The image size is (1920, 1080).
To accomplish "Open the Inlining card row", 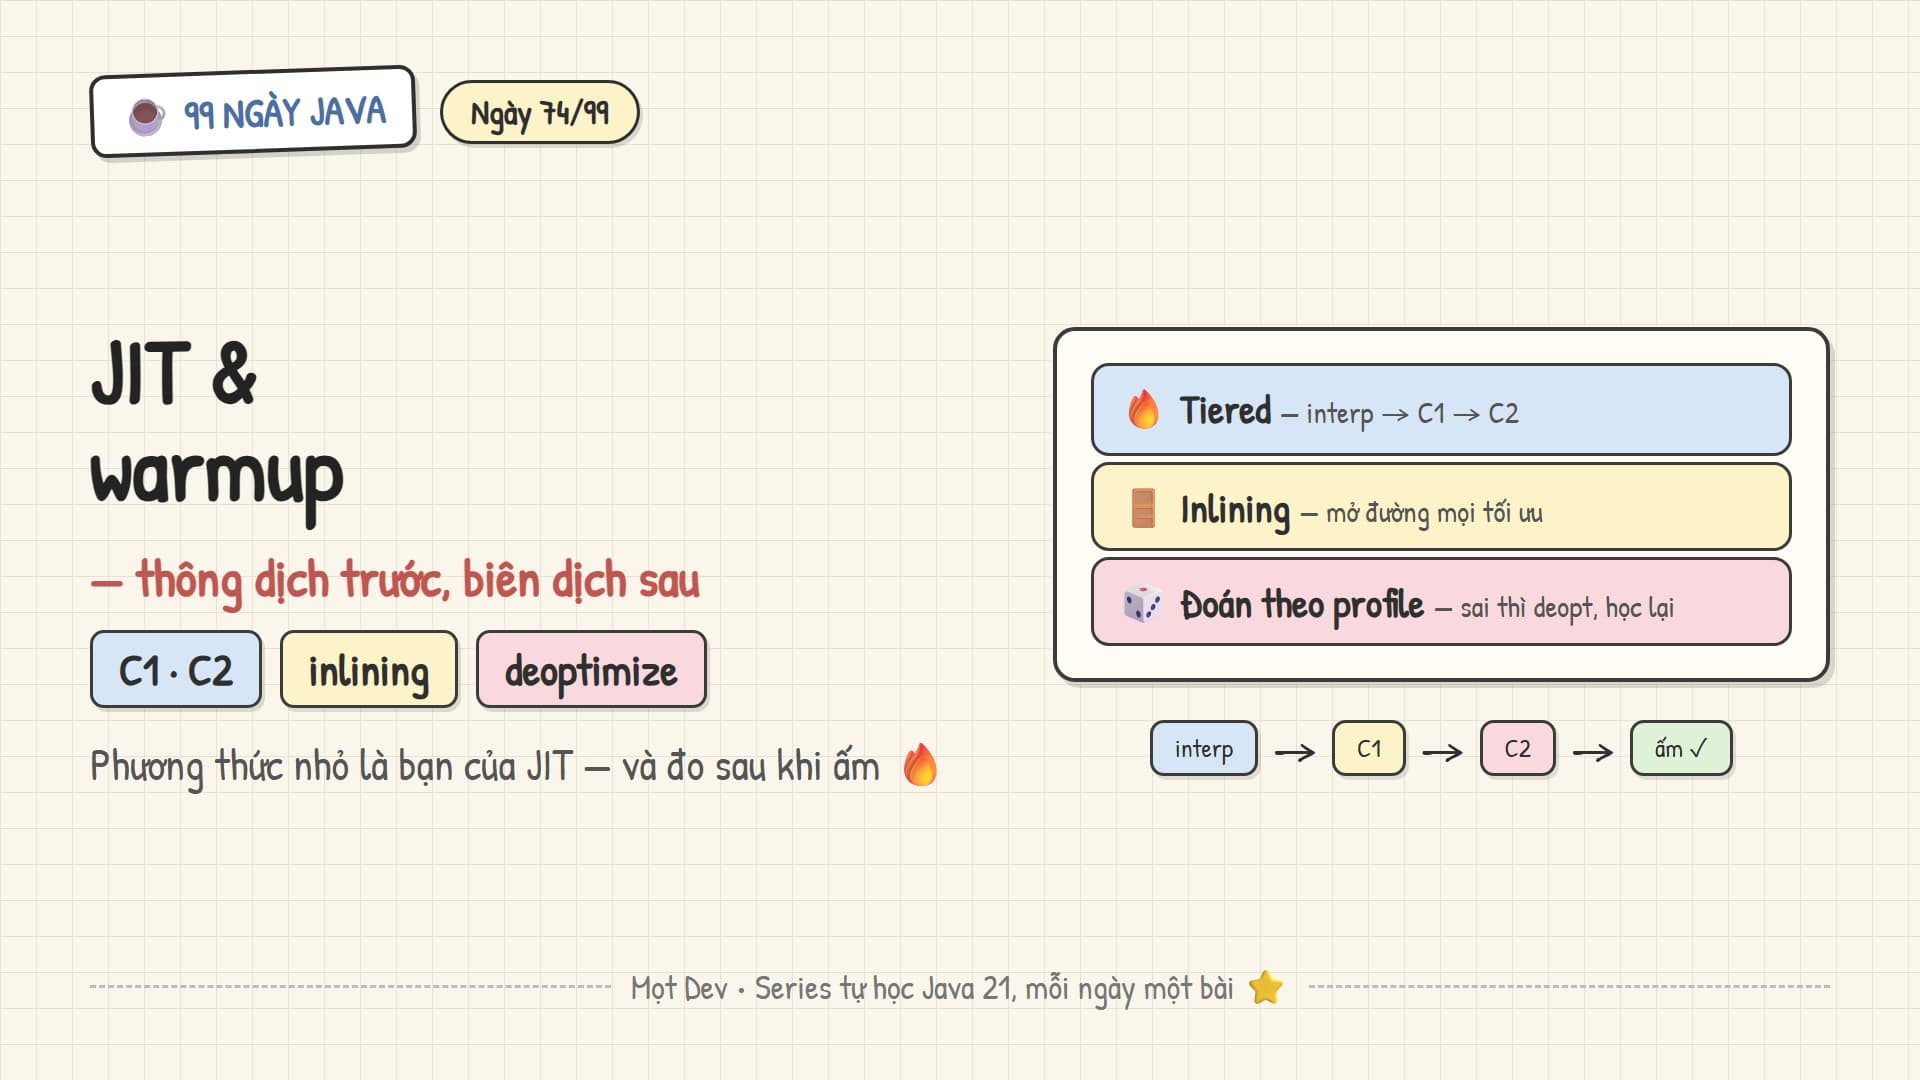I will (1441, 507).
